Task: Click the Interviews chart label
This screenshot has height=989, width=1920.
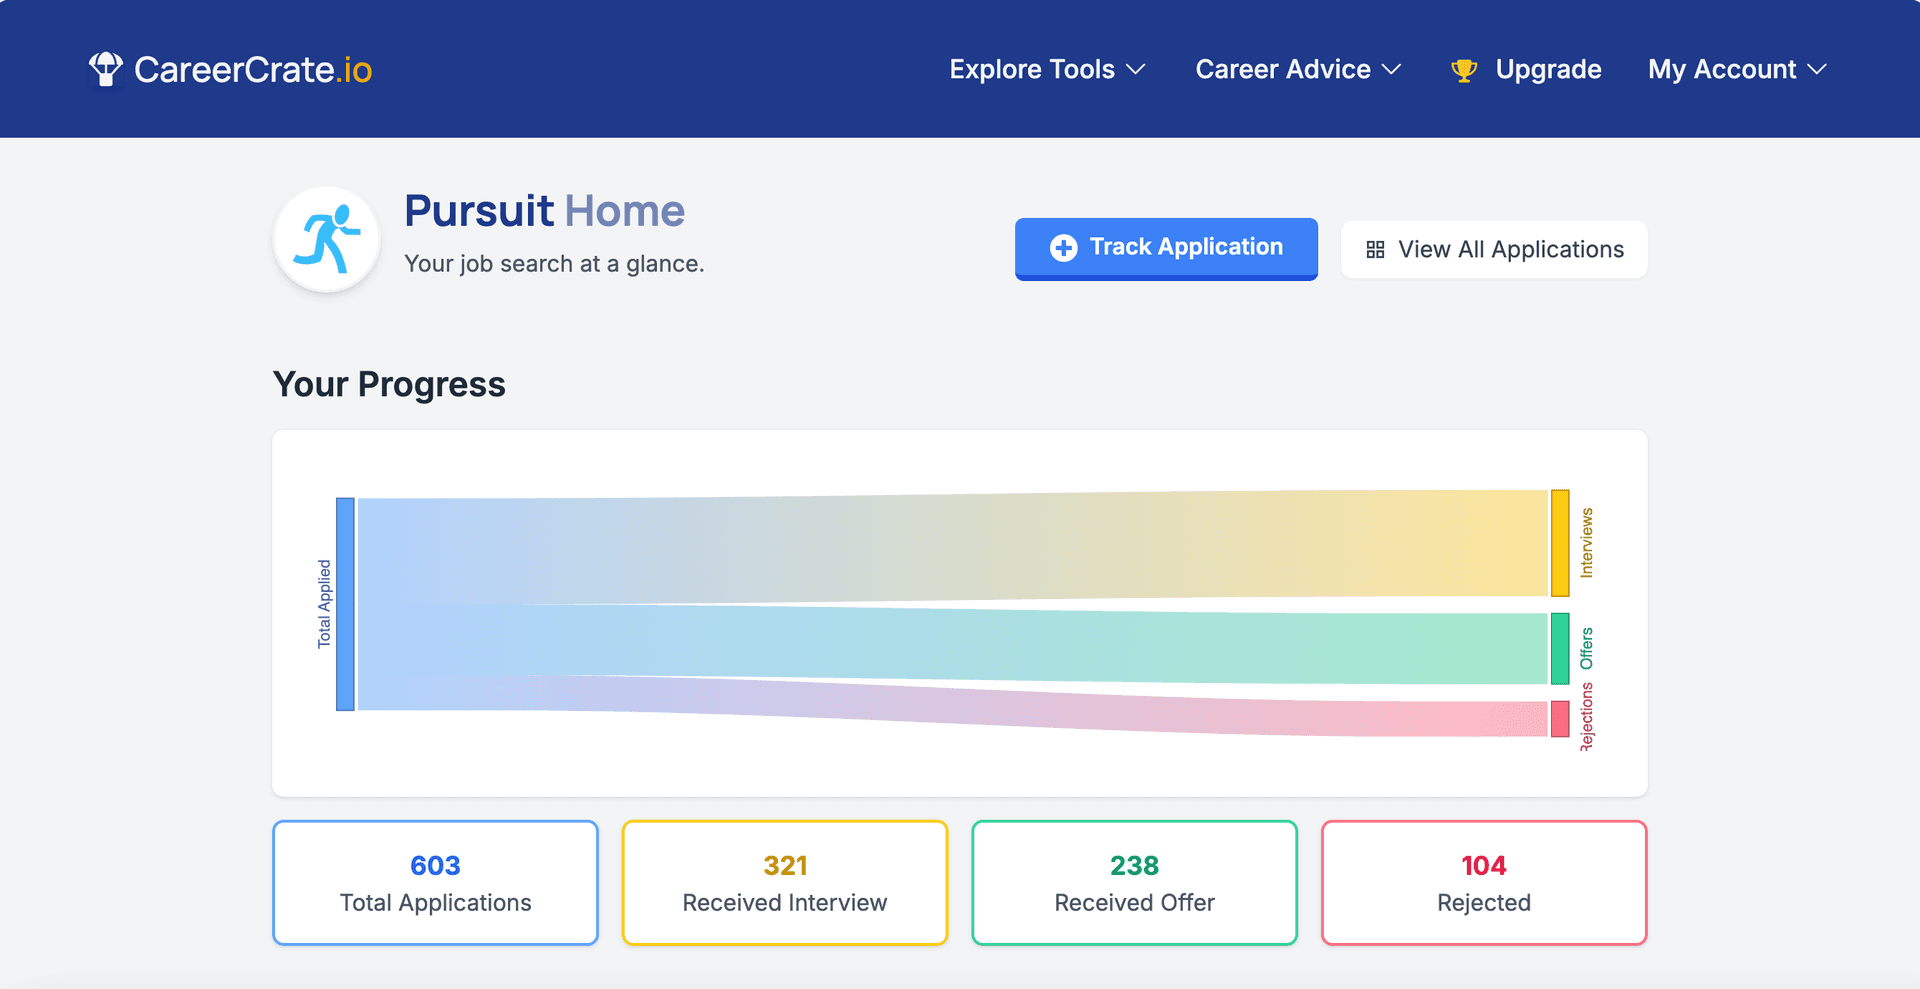Action: tap(1586, 543)
